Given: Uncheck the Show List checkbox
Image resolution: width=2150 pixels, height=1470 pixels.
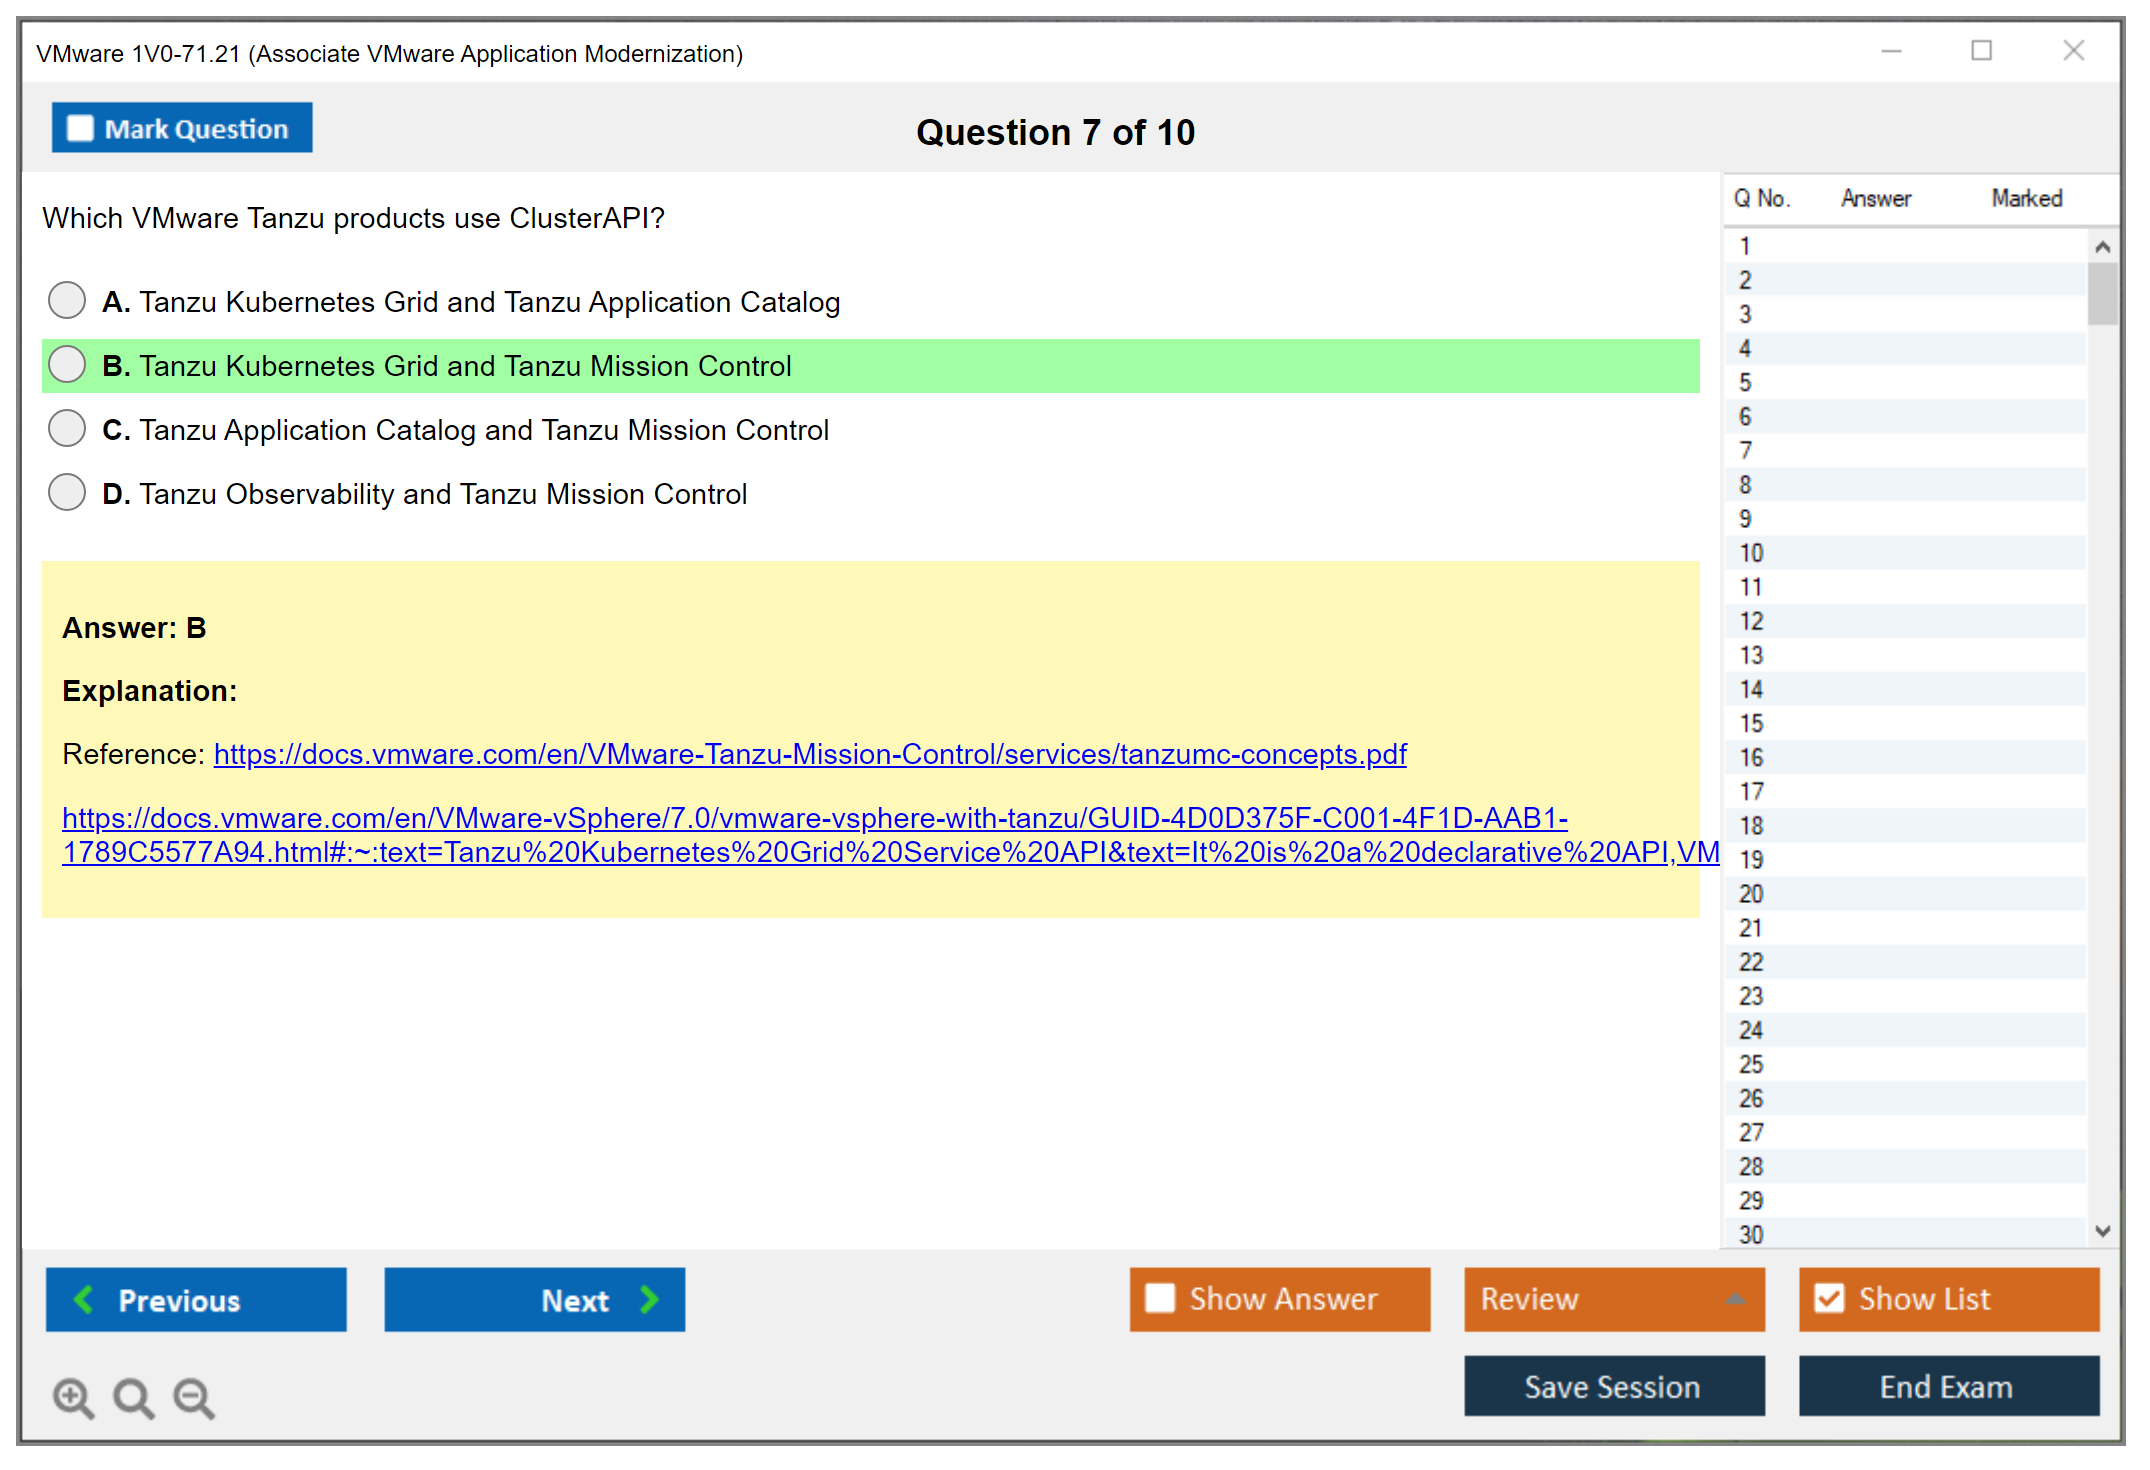Looking at the screenshot, I should pos(1829,1298).
